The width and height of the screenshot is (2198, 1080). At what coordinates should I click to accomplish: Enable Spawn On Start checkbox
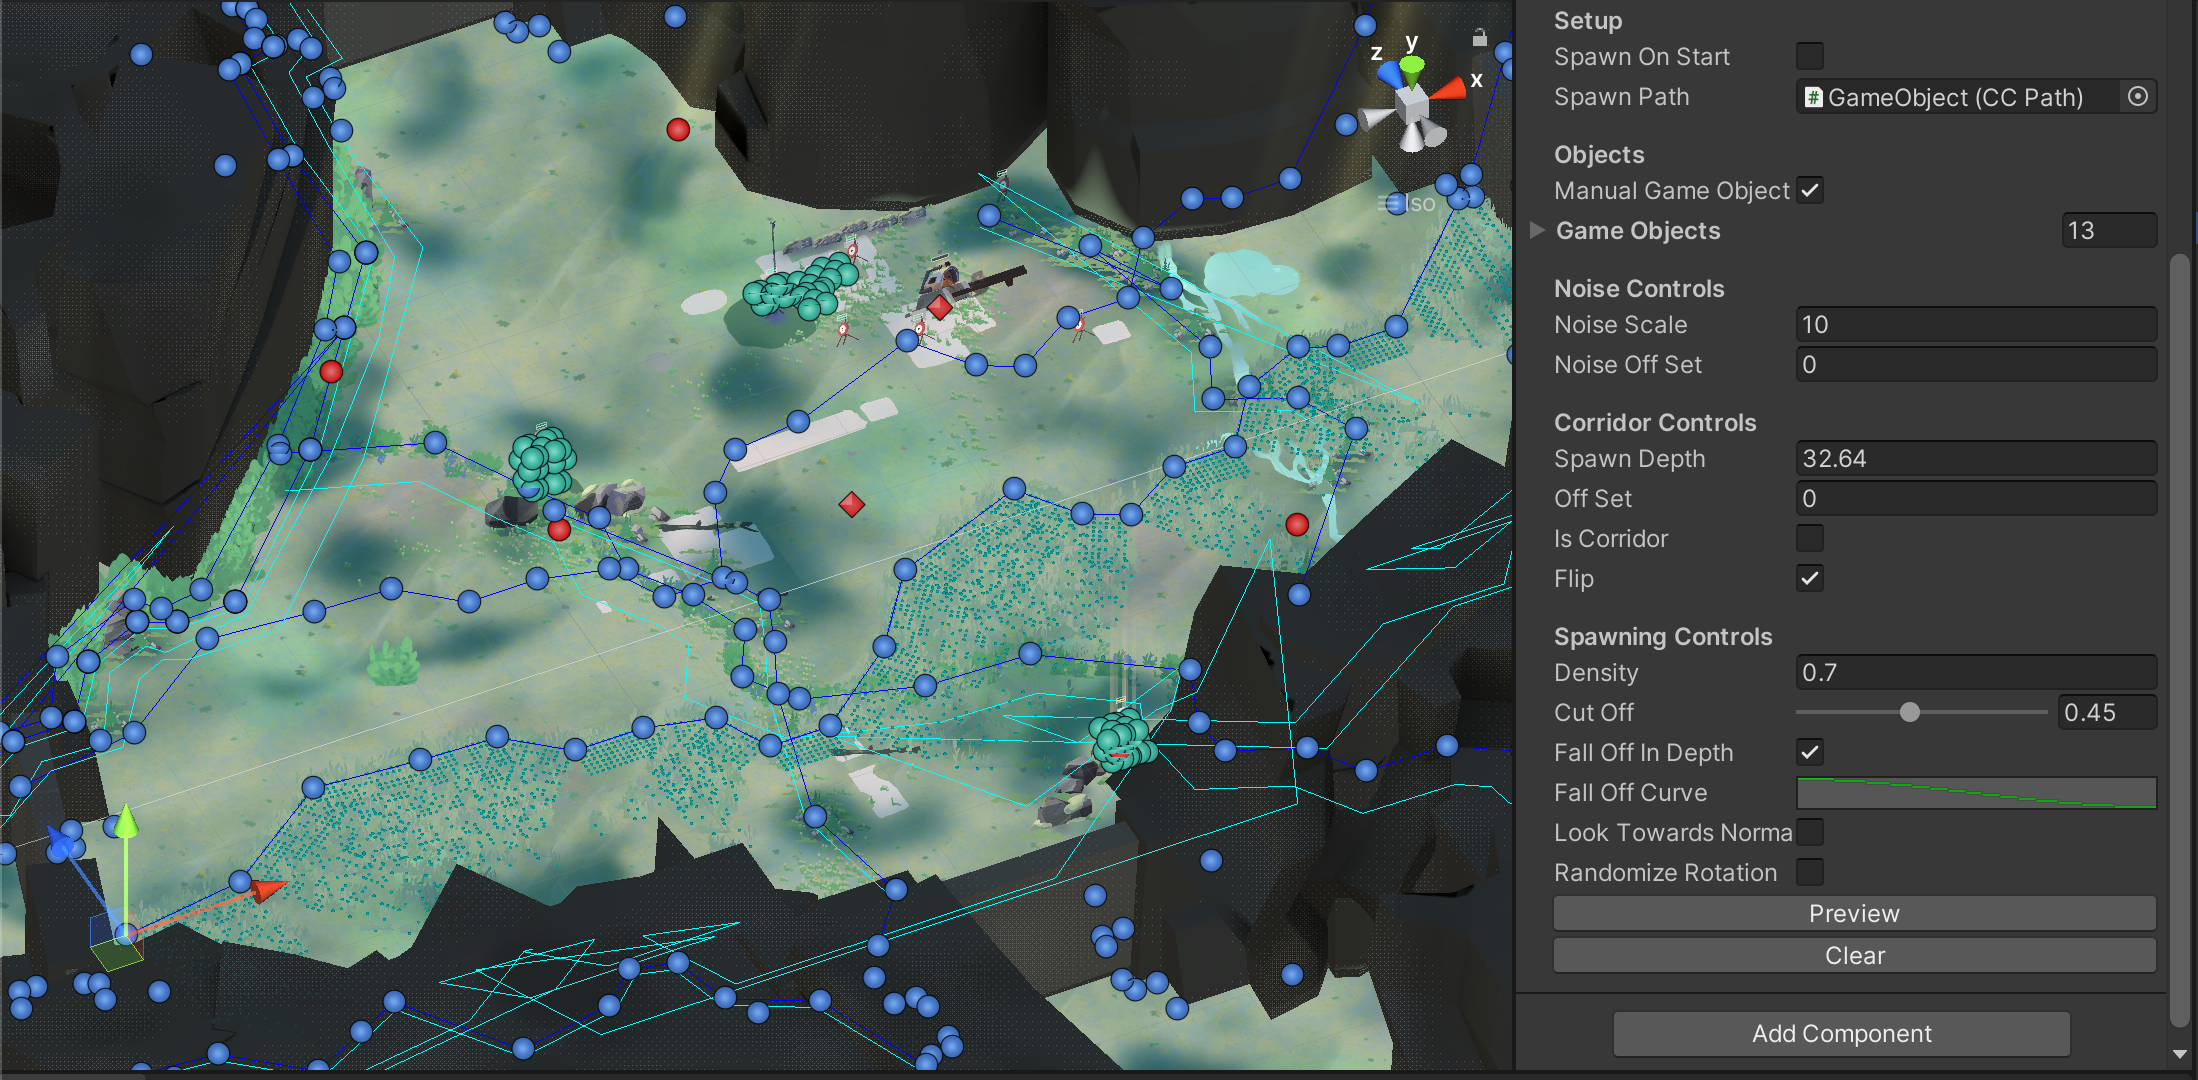1810,56
